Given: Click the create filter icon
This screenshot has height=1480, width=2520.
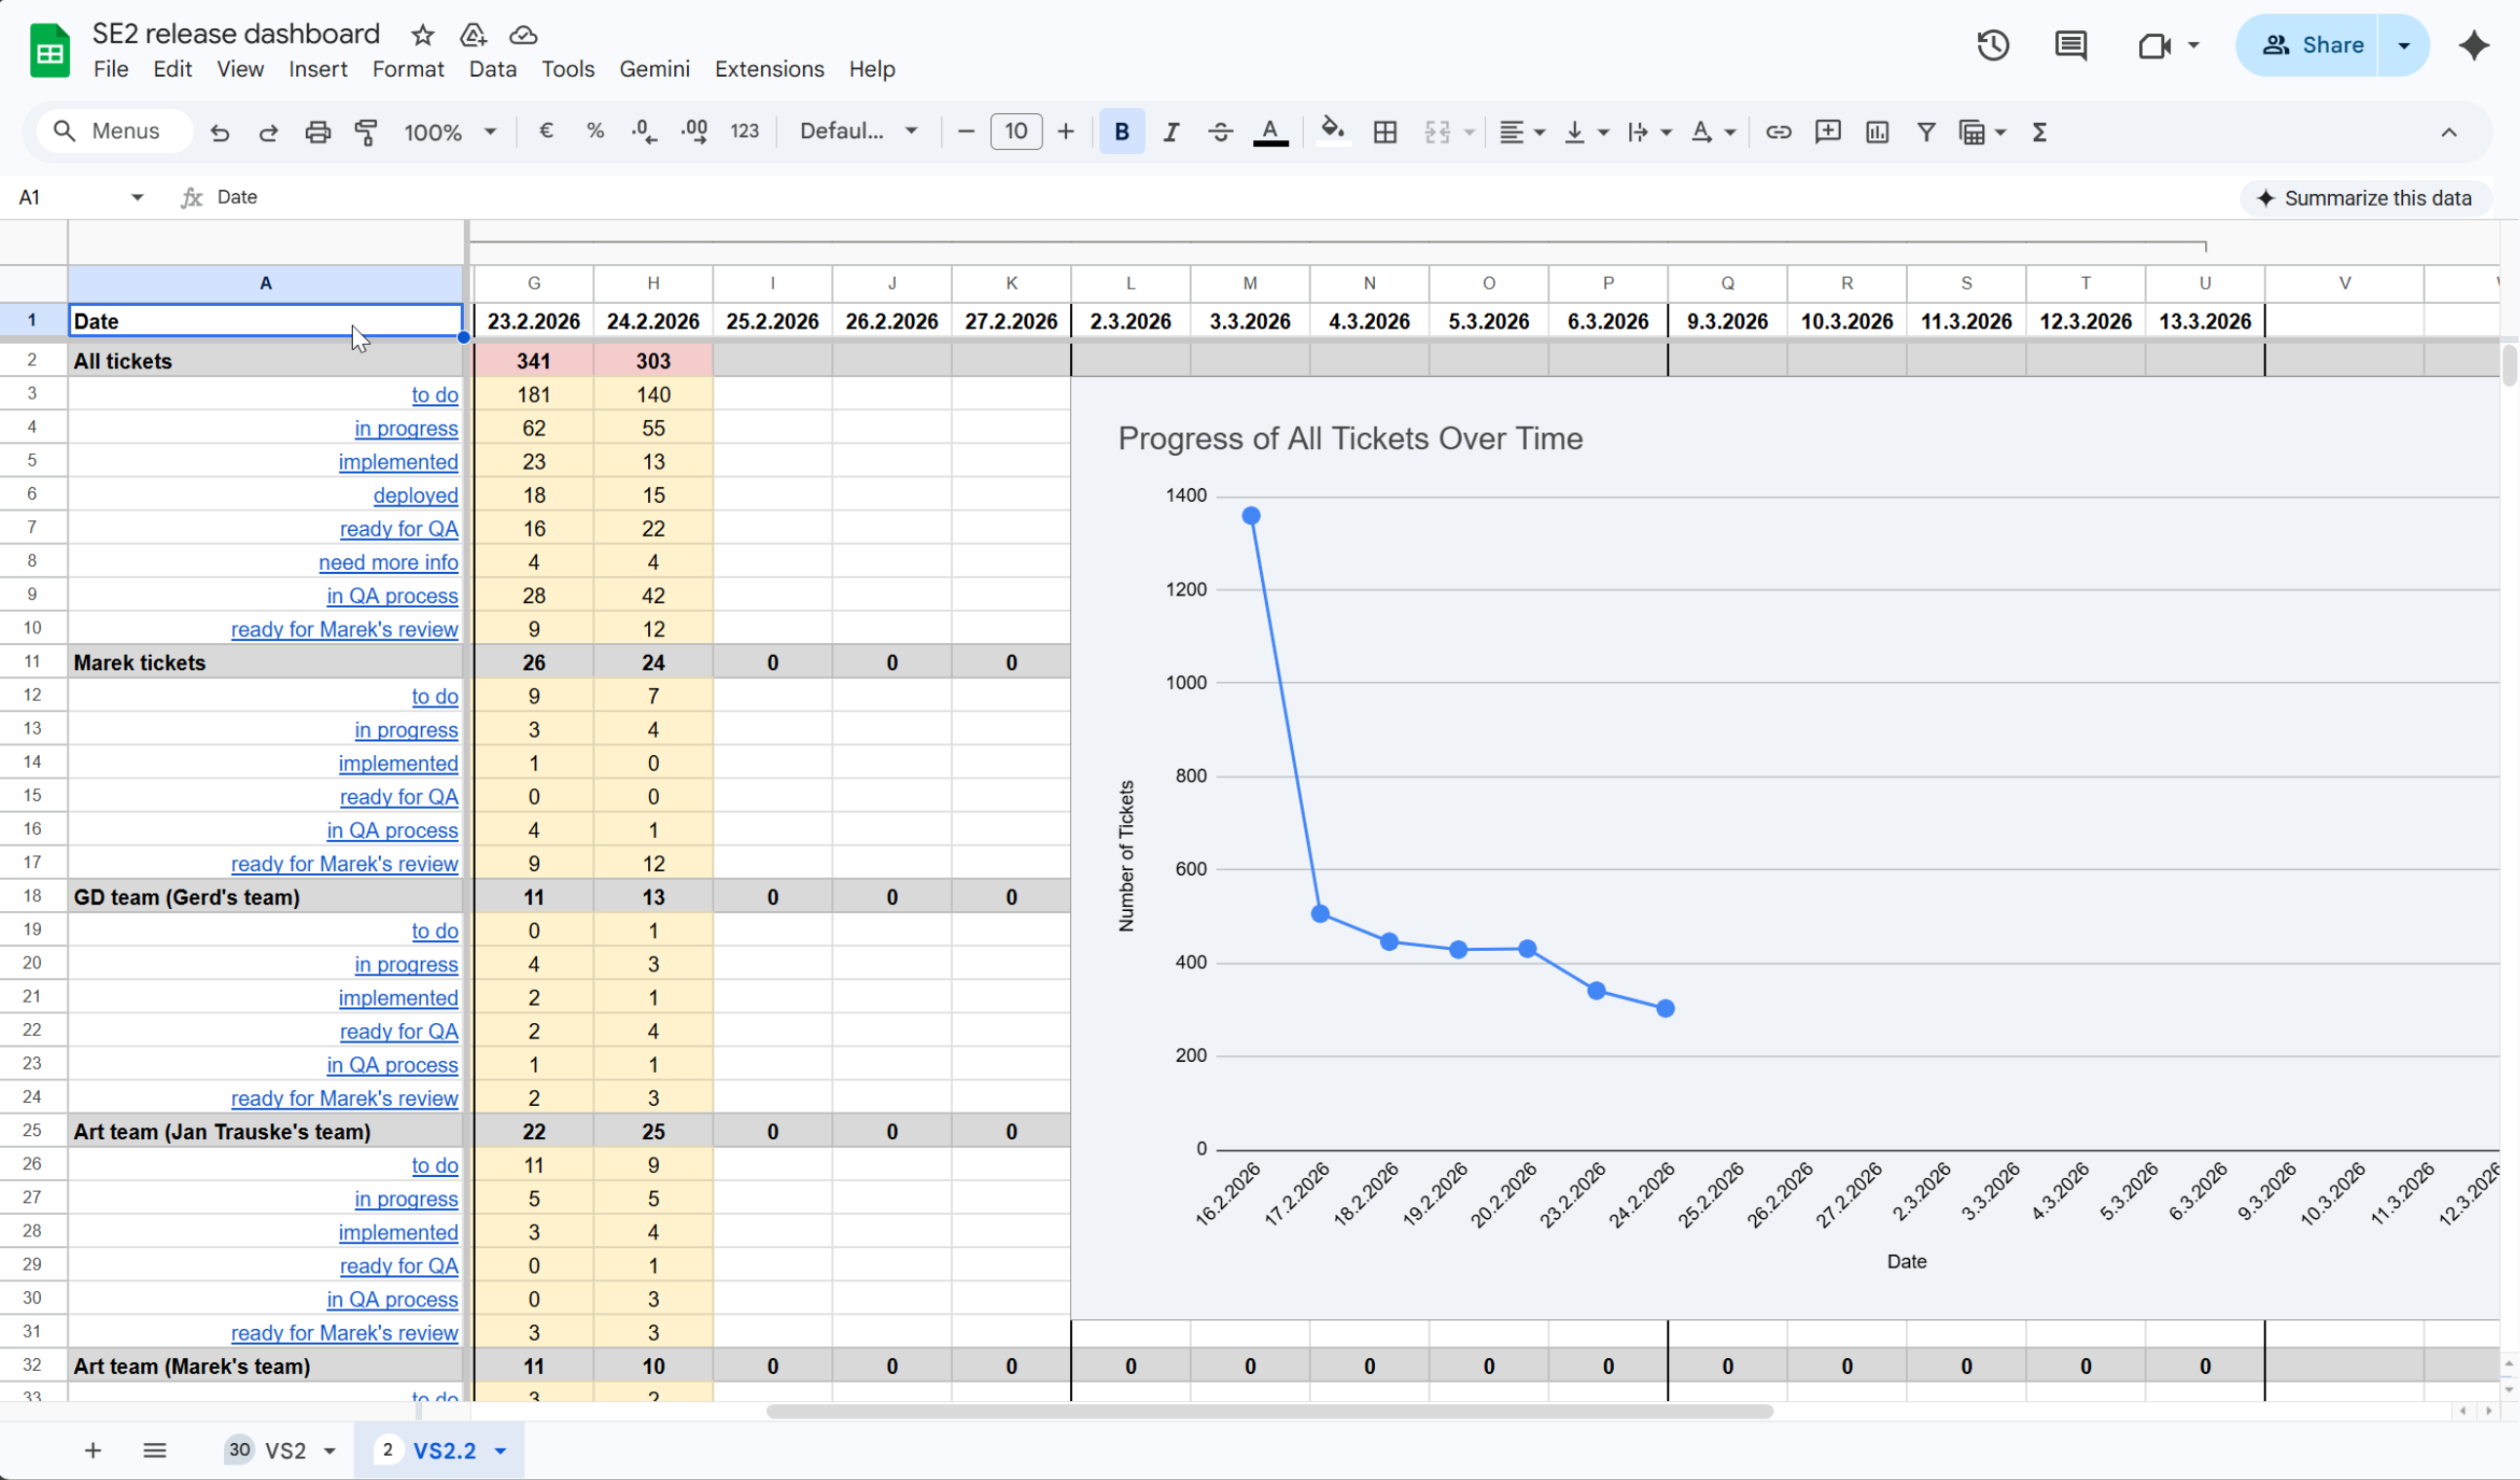Looking at the screenshot, I should click(x=1925, y=132).
